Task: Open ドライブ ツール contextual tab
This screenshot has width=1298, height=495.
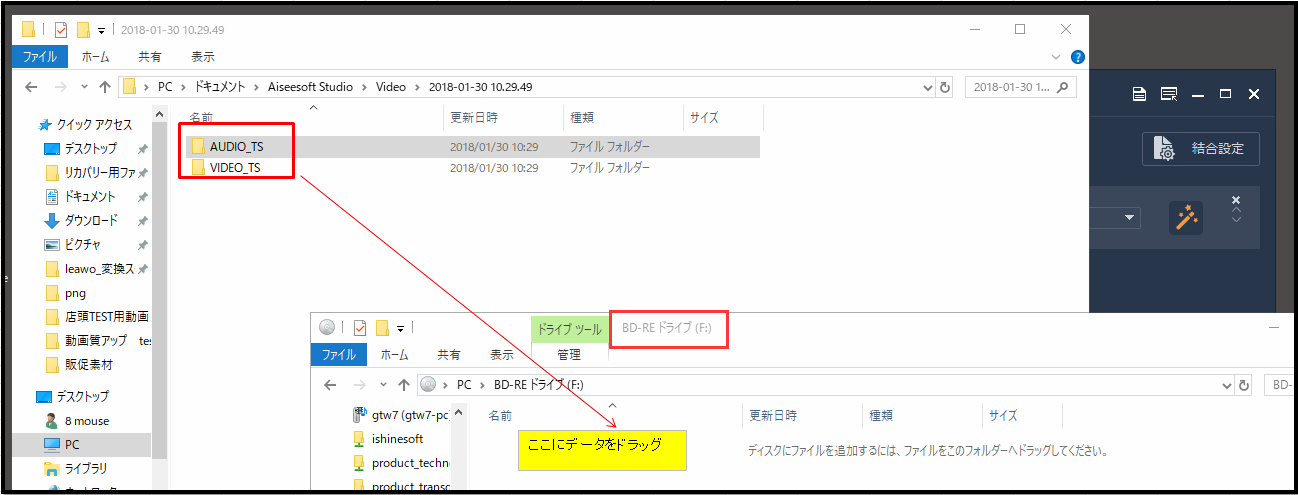Action: click(569, 329)
